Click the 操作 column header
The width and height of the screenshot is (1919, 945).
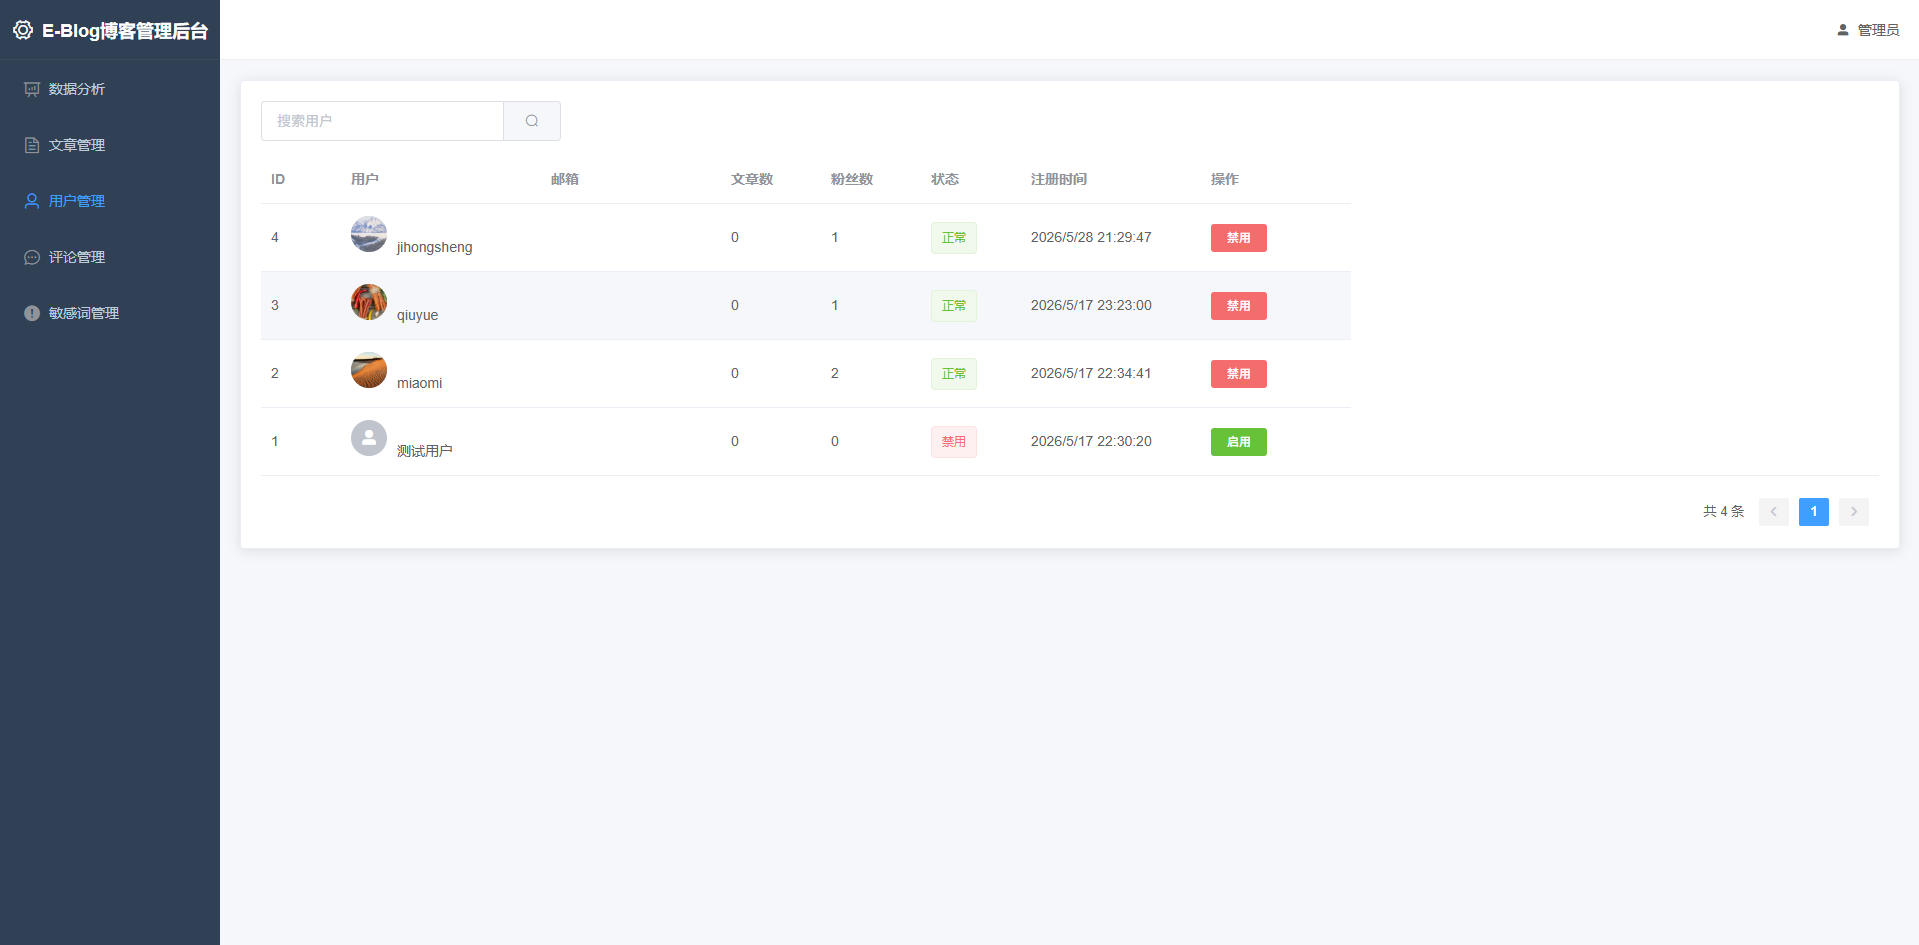[1225, 180]
